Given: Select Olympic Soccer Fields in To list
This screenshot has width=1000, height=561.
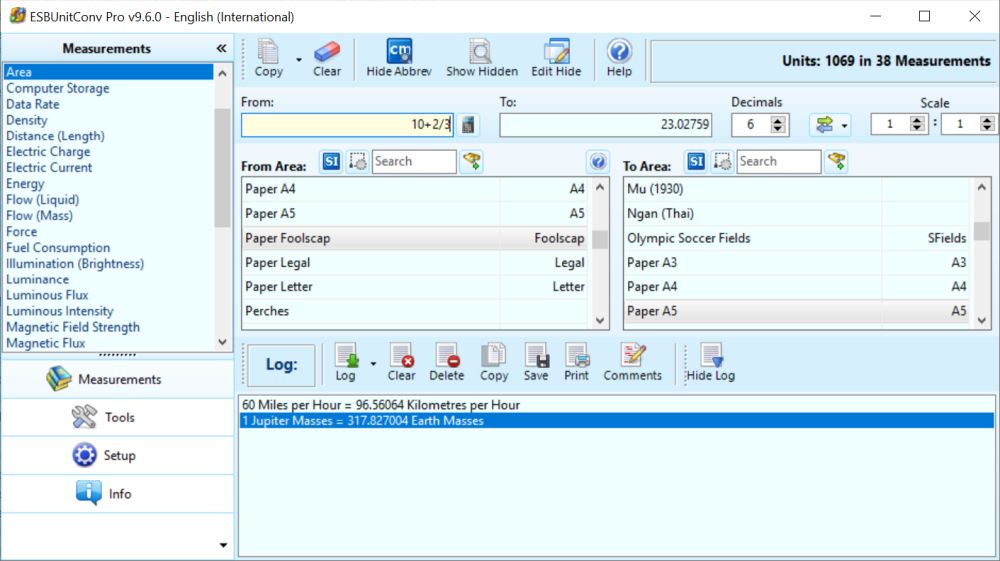Looking at the screenshot, I should (797, 238).
